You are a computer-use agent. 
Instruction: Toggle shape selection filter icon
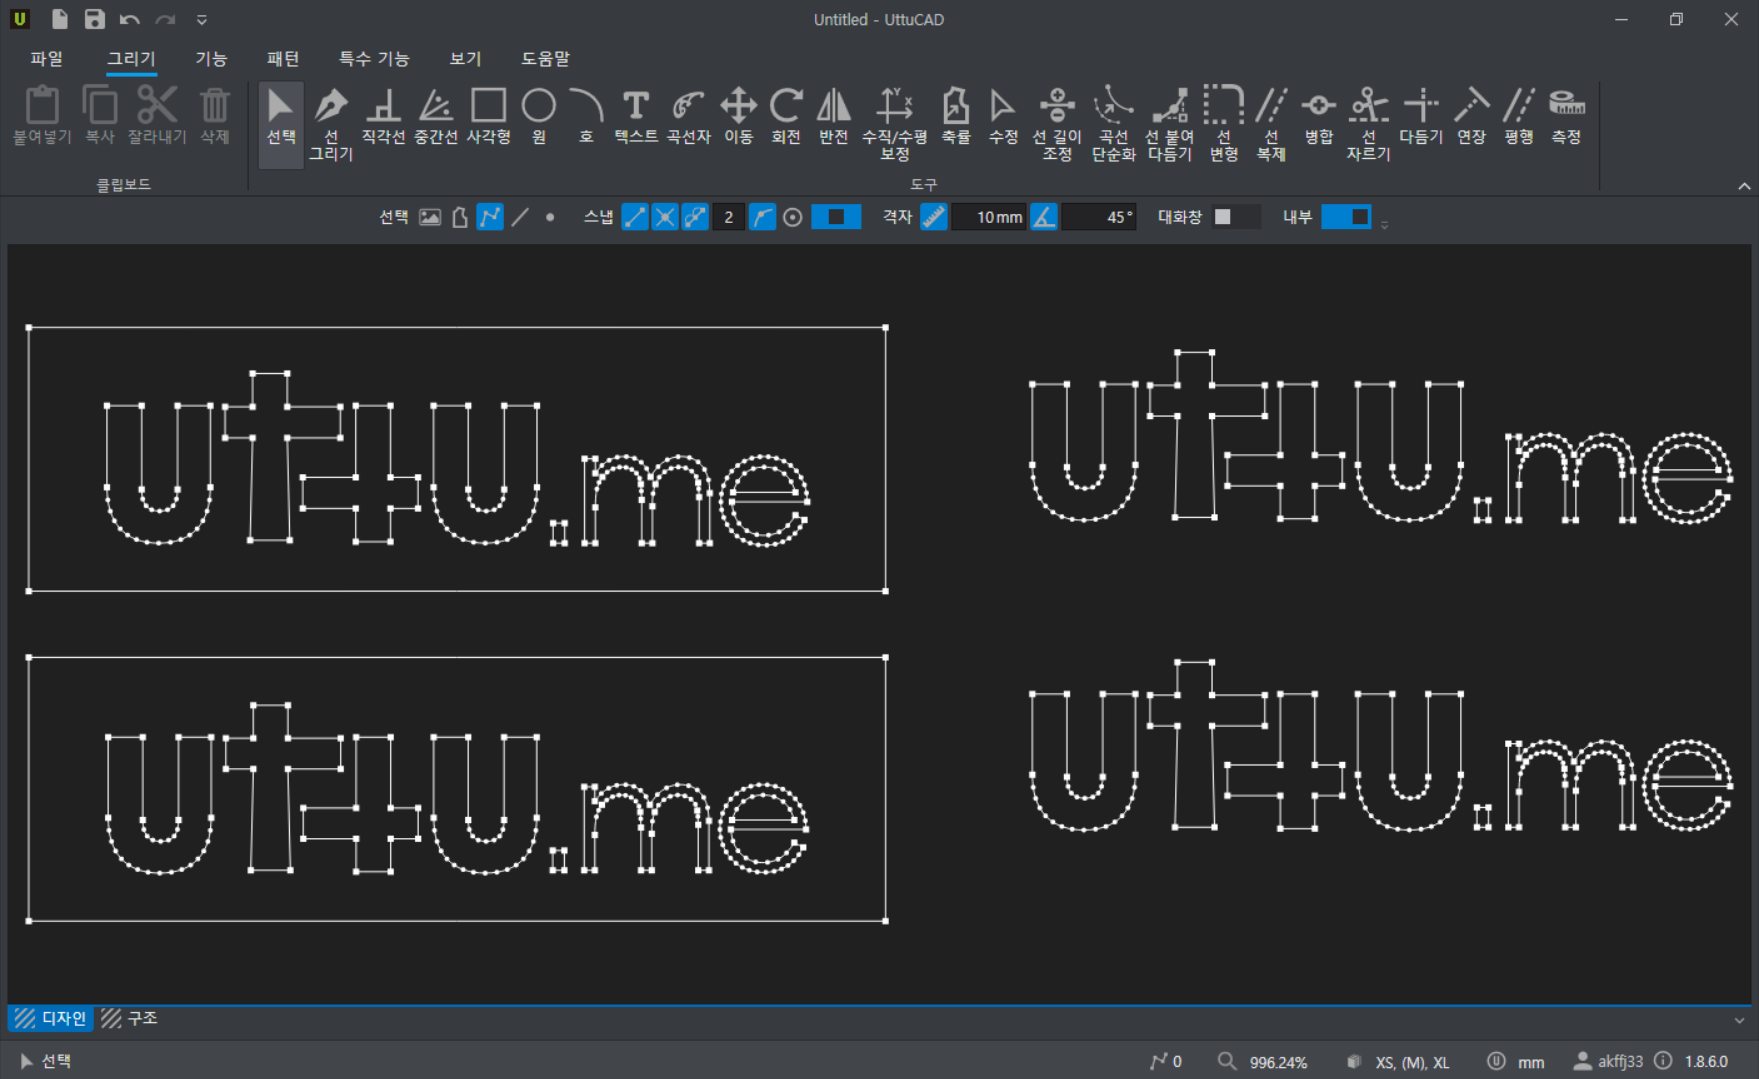click(x=460, y=217)
